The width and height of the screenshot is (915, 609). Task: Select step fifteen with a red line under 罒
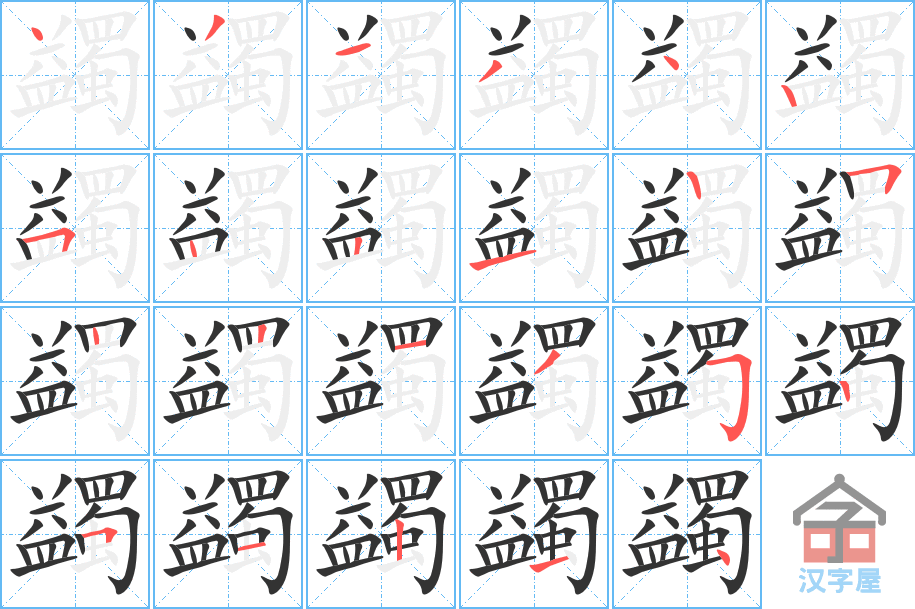click(x=381, y=381)
